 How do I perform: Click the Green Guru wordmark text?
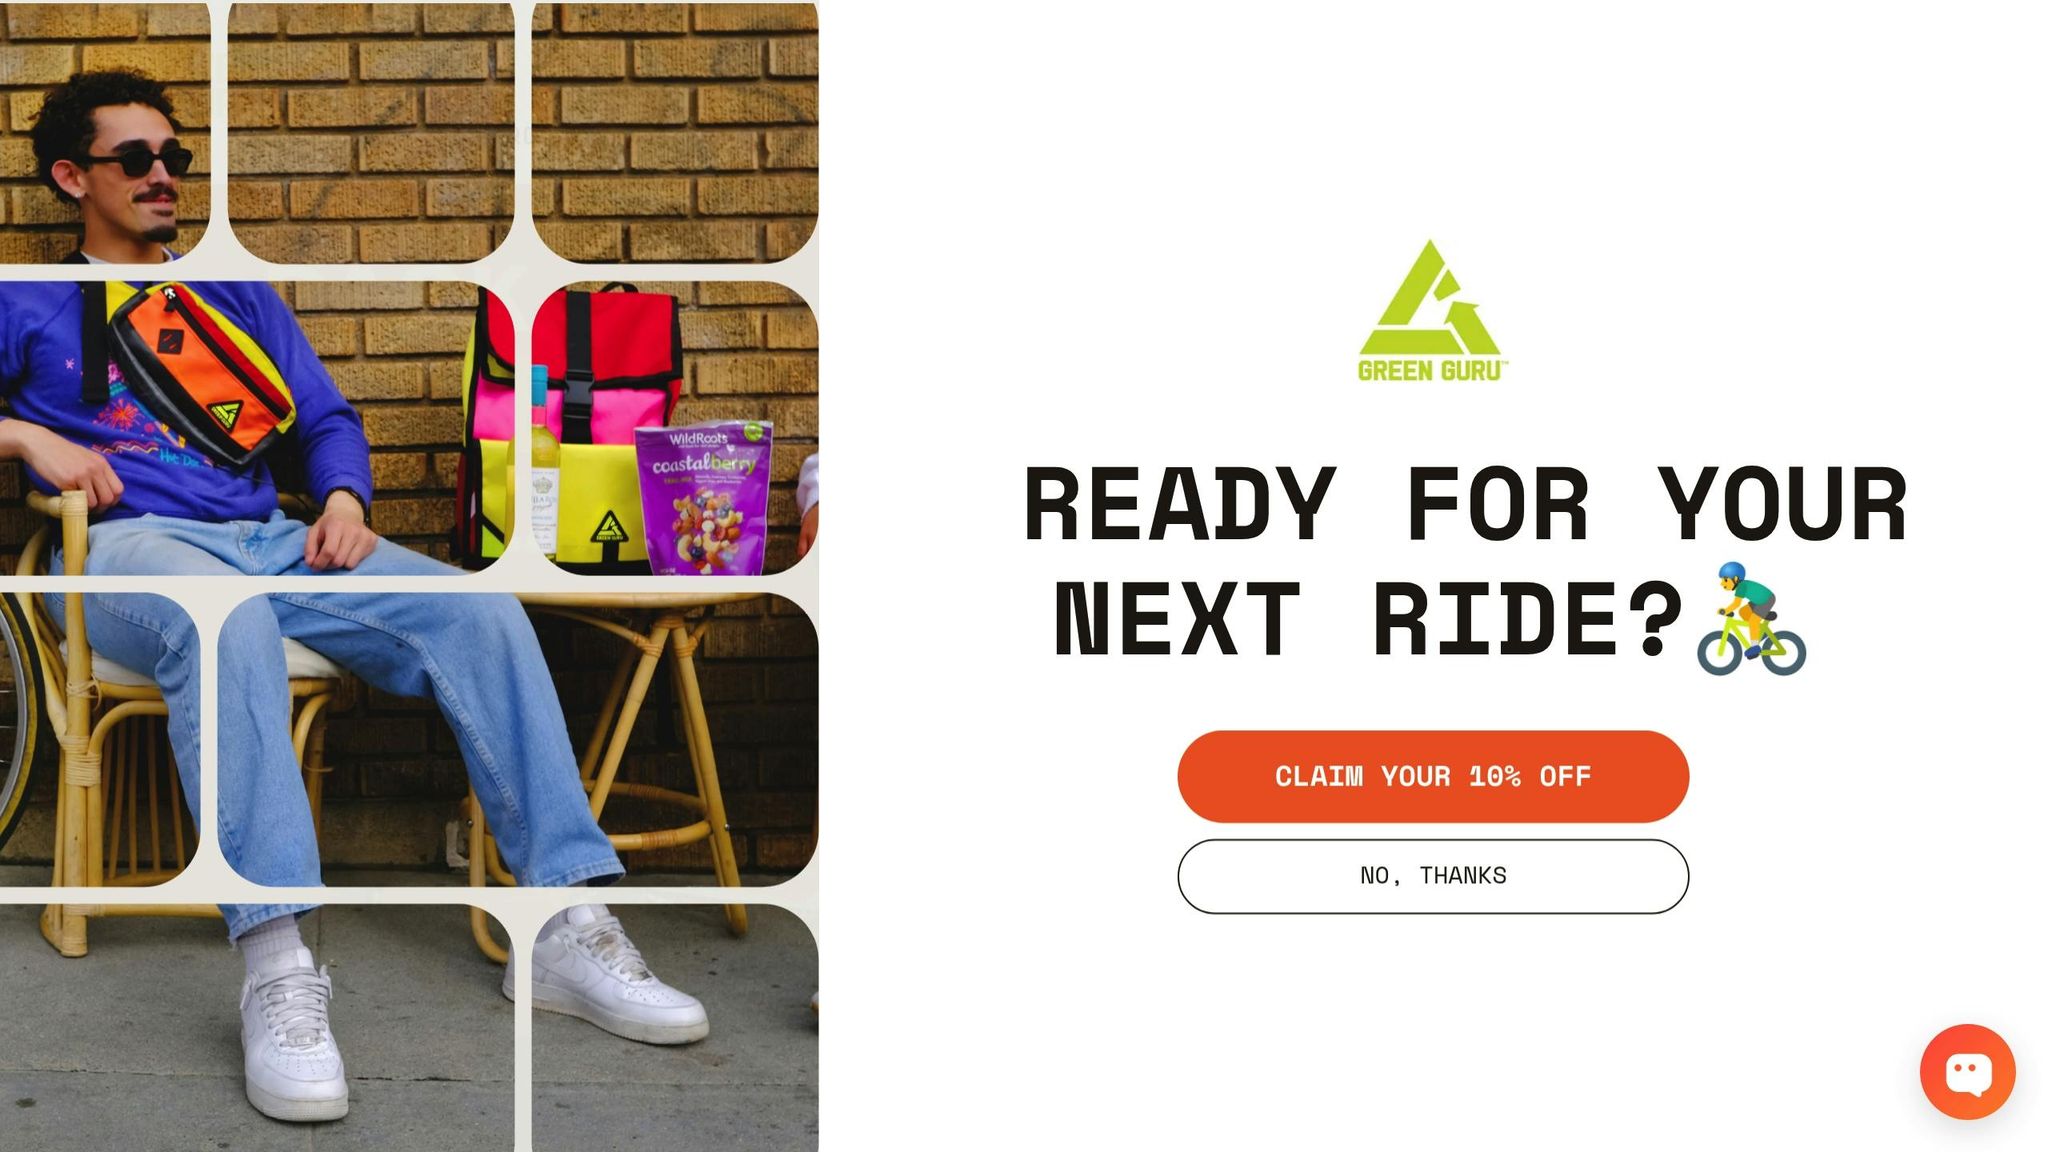[1431, 371]
